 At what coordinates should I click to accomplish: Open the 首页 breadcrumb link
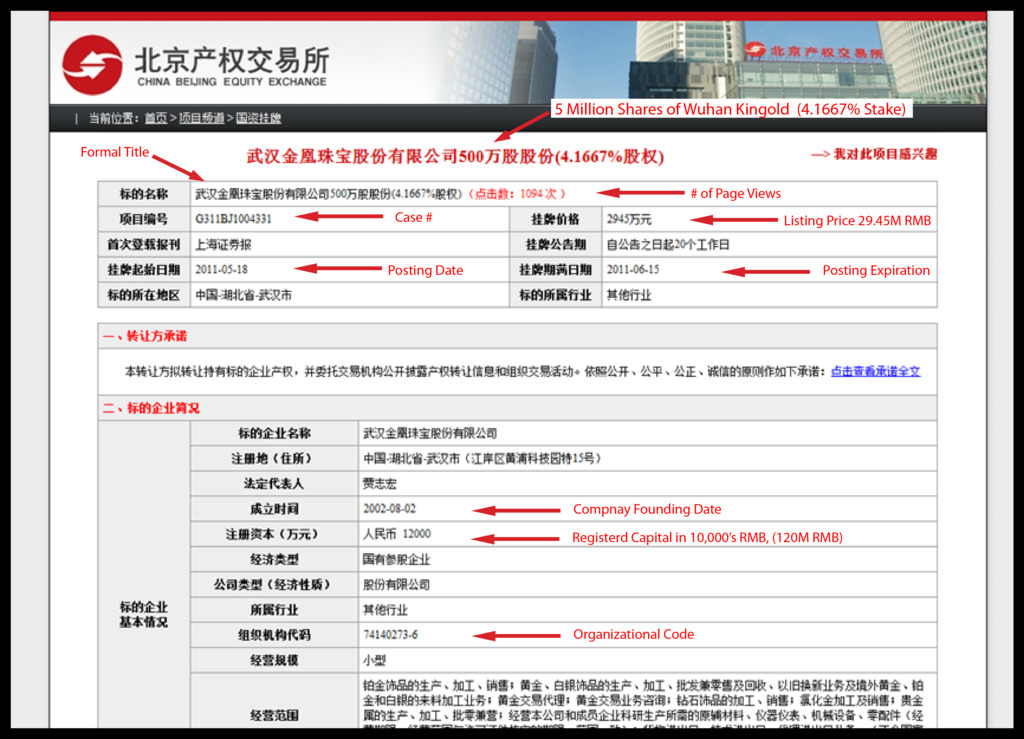[155, 118]
